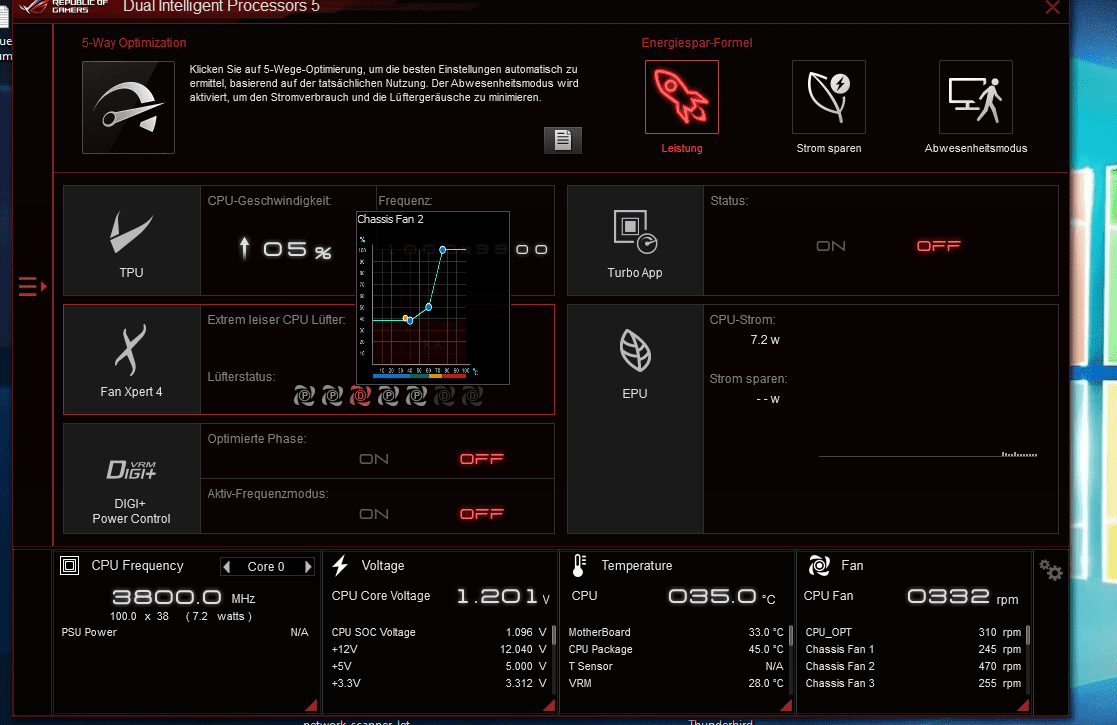
Task: Click the 3800.0 MHz frequency readout
Action: [183, 597]
